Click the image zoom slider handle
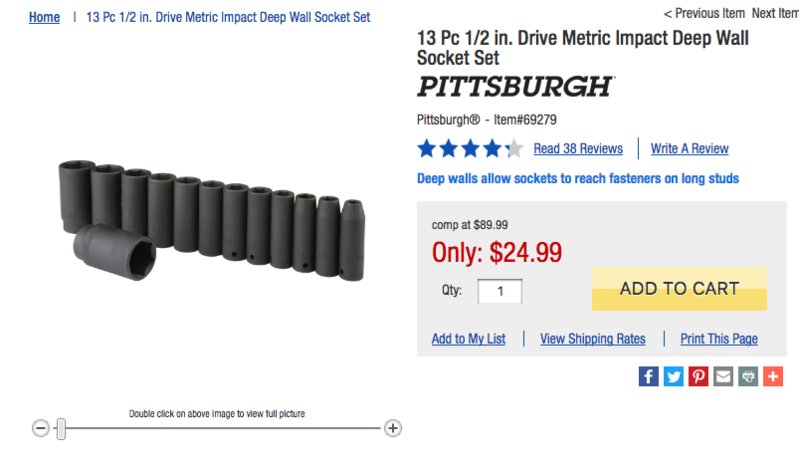Screen dimensions: 799x470 point(61,429)
